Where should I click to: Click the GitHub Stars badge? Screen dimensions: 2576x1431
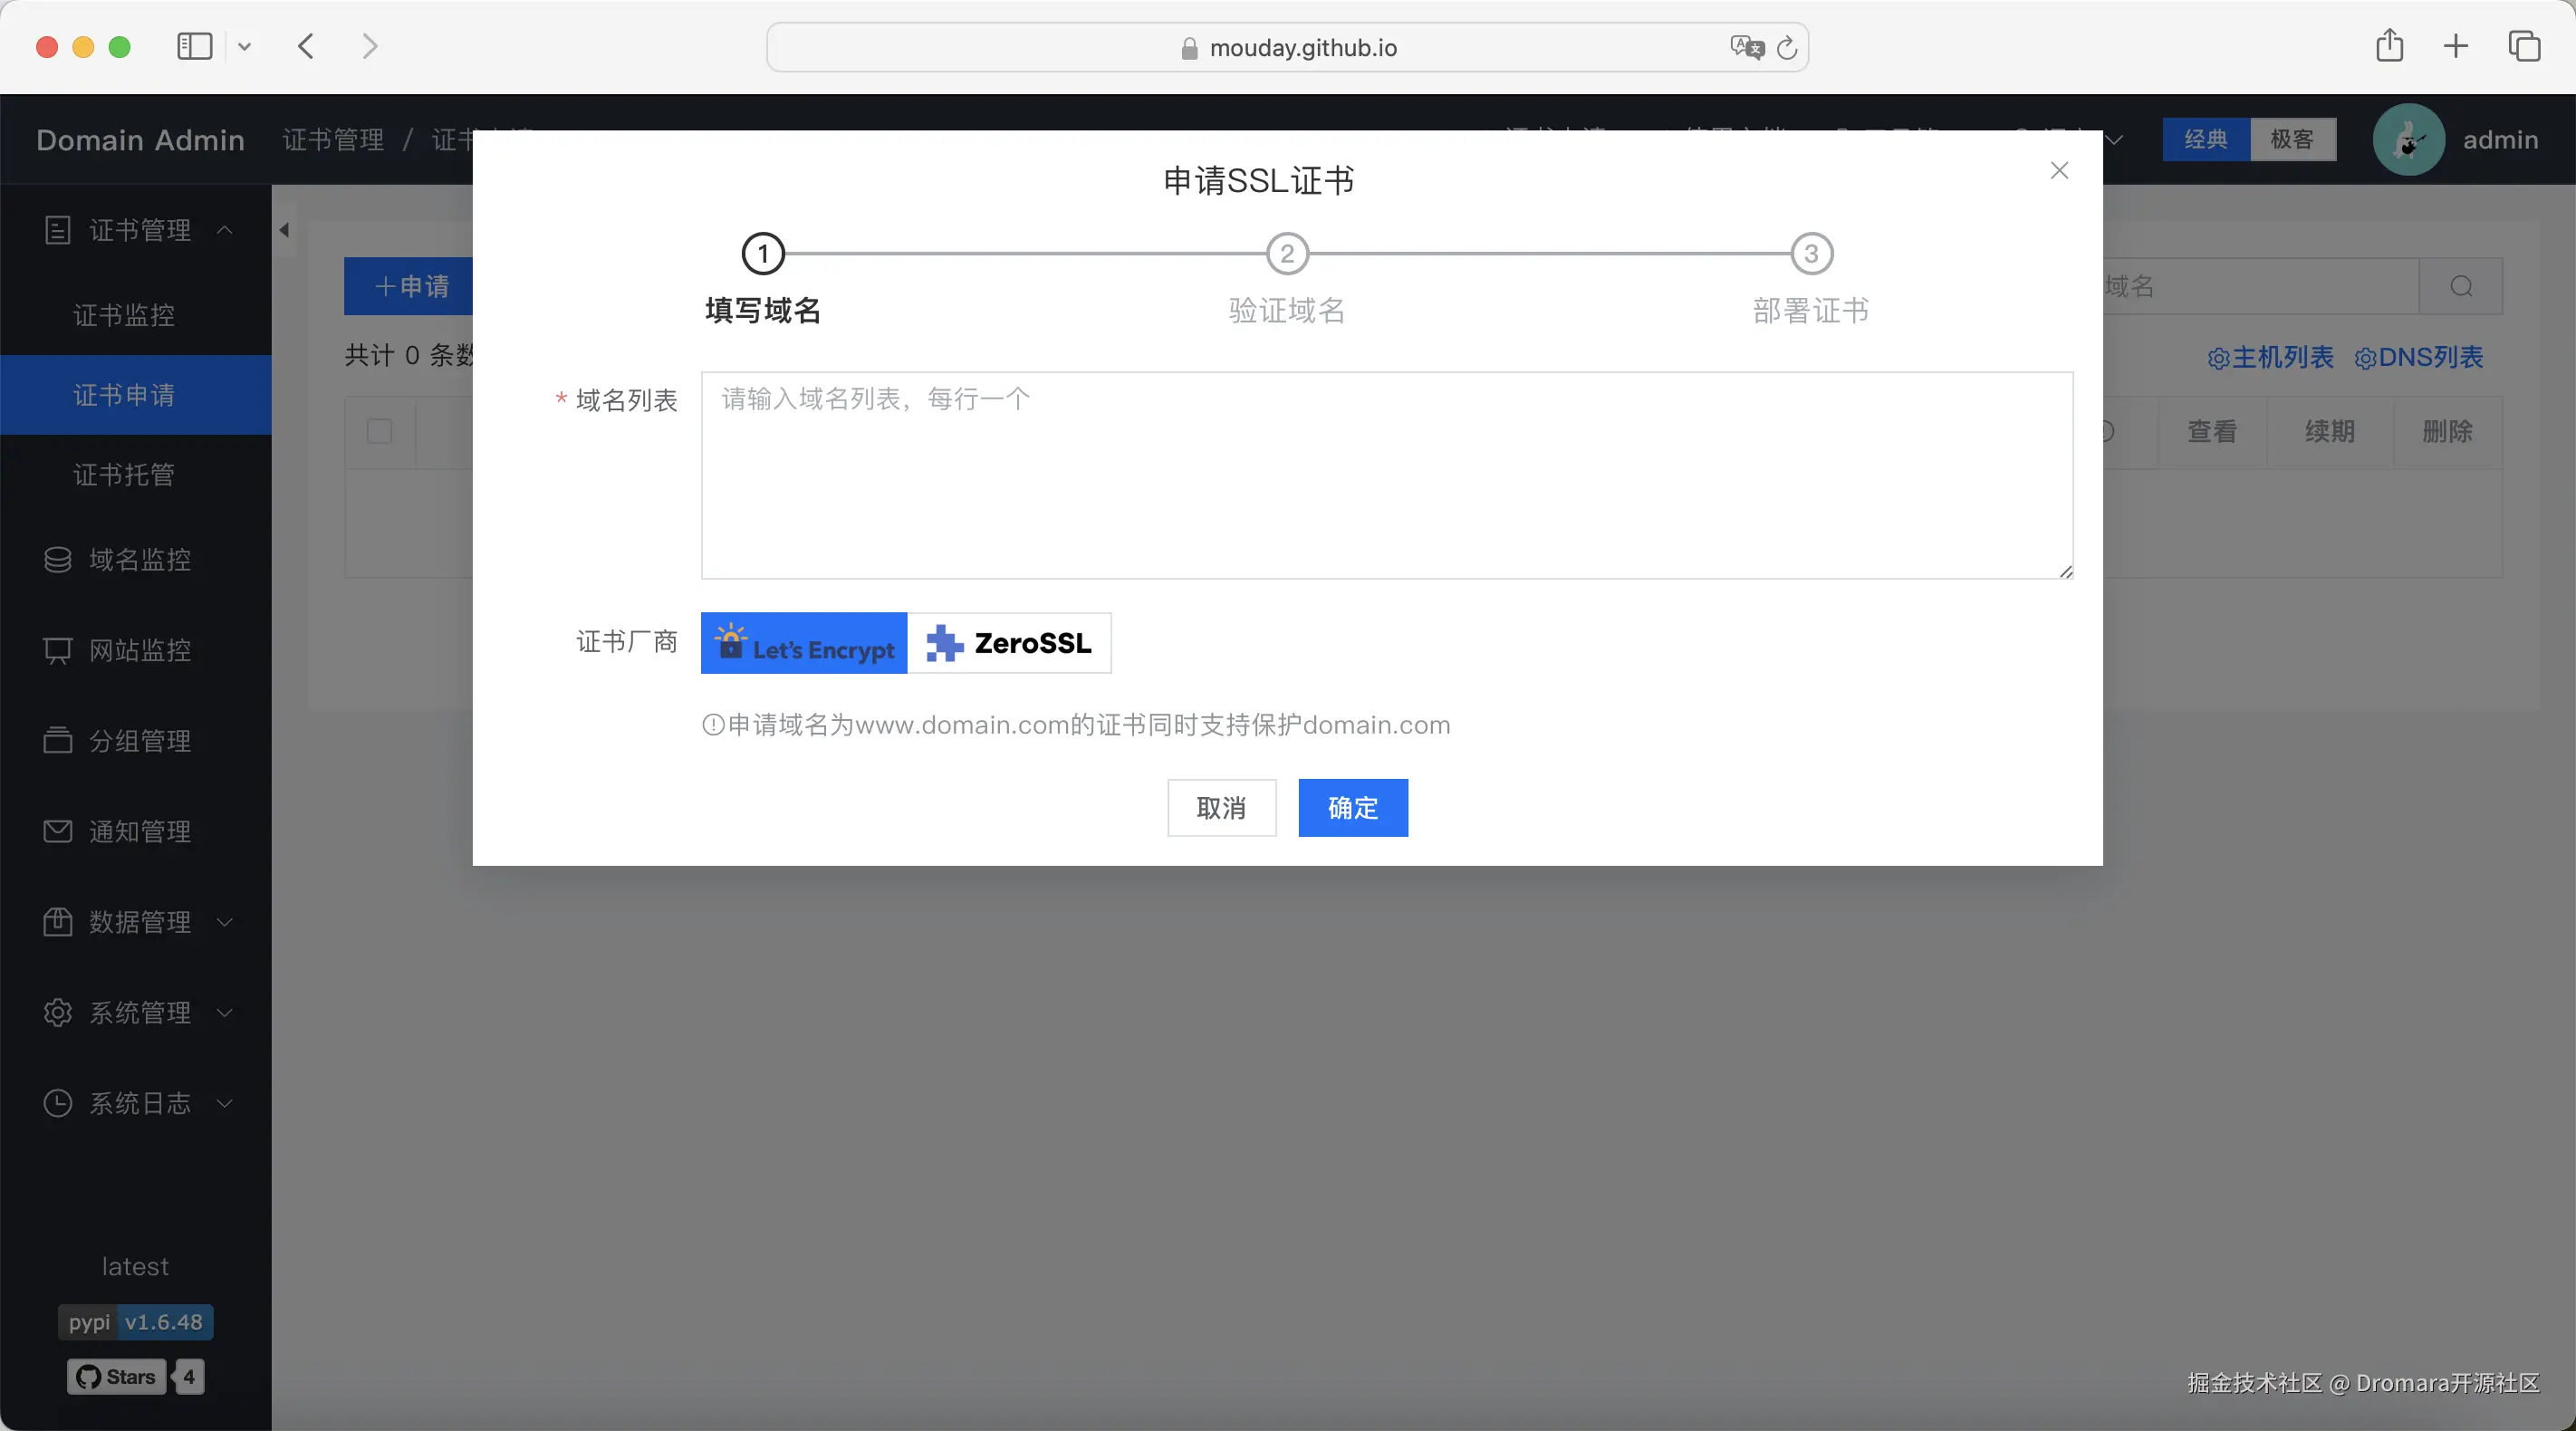(117, 1377)
